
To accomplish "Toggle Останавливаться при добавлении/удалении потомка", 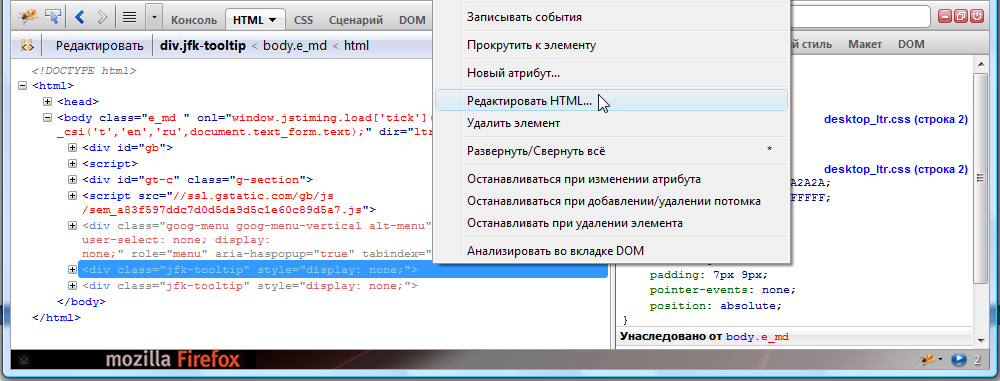I will pyautogui.click(x=612, y=201).
